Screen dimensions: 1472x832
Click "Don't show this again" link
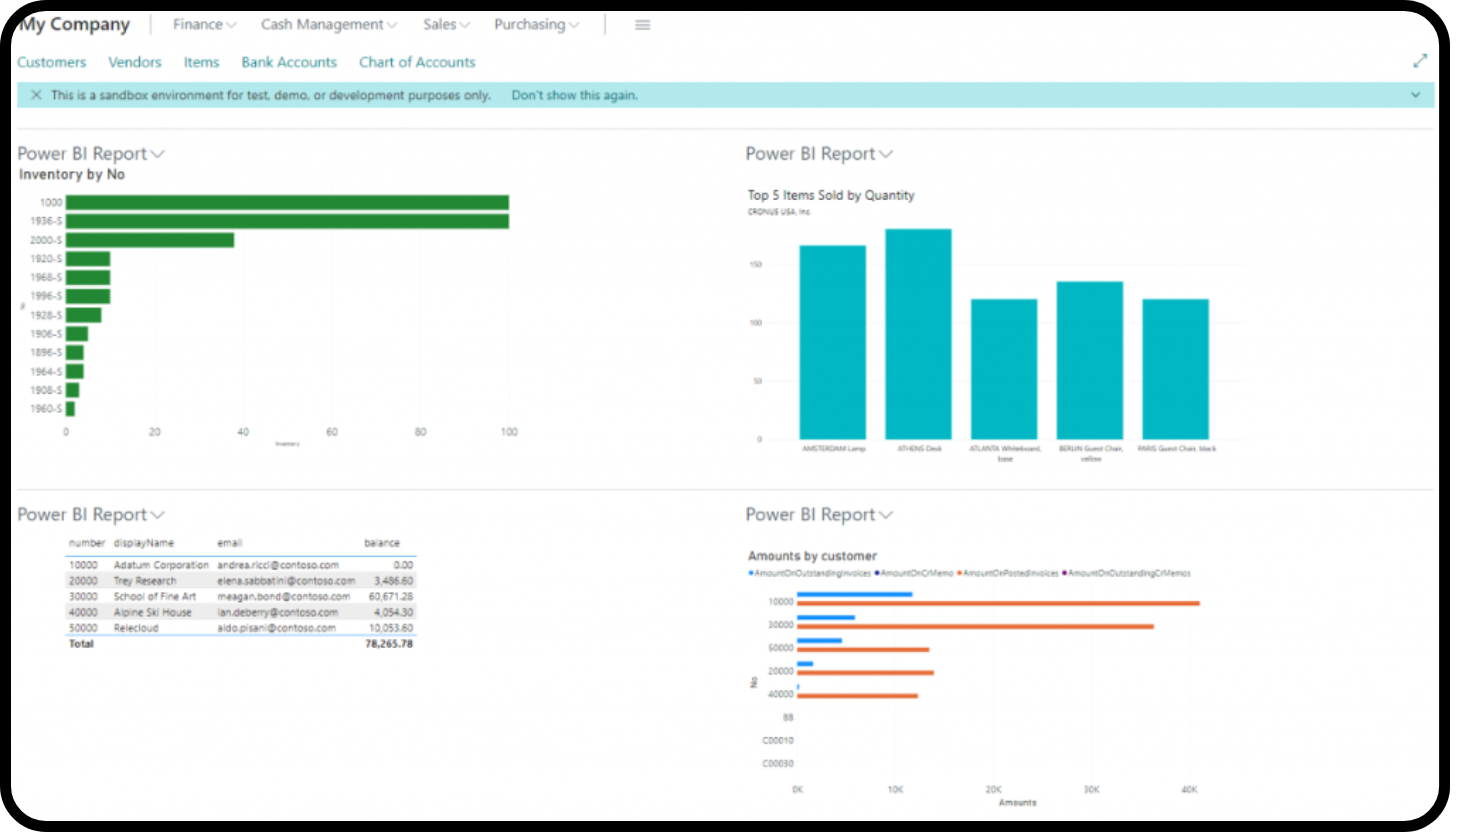click(574, 95)
